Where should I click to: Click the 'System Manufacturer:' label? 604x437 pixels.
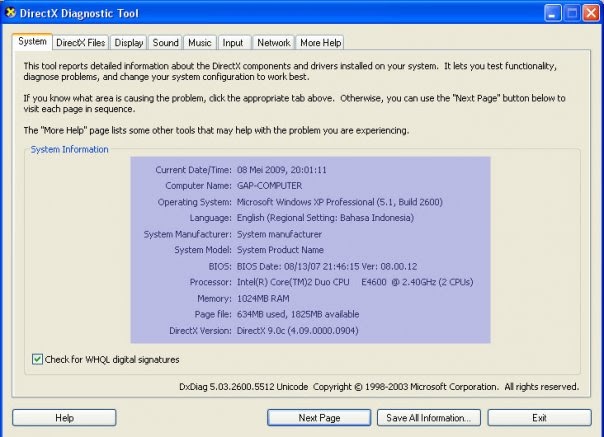point(188,234)
